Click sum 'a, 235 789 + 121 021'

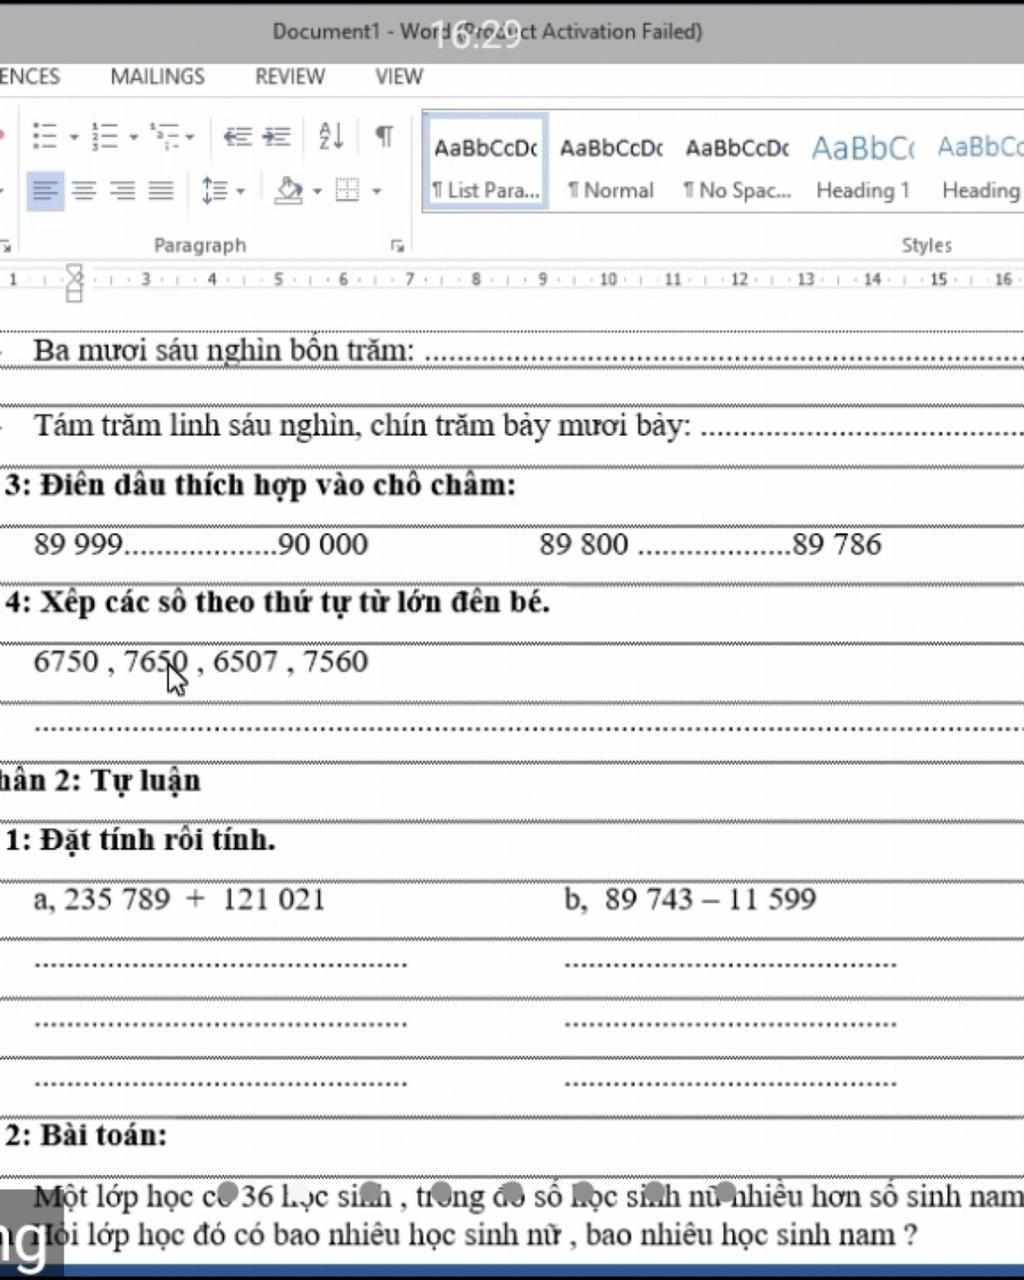coord(180,899)
